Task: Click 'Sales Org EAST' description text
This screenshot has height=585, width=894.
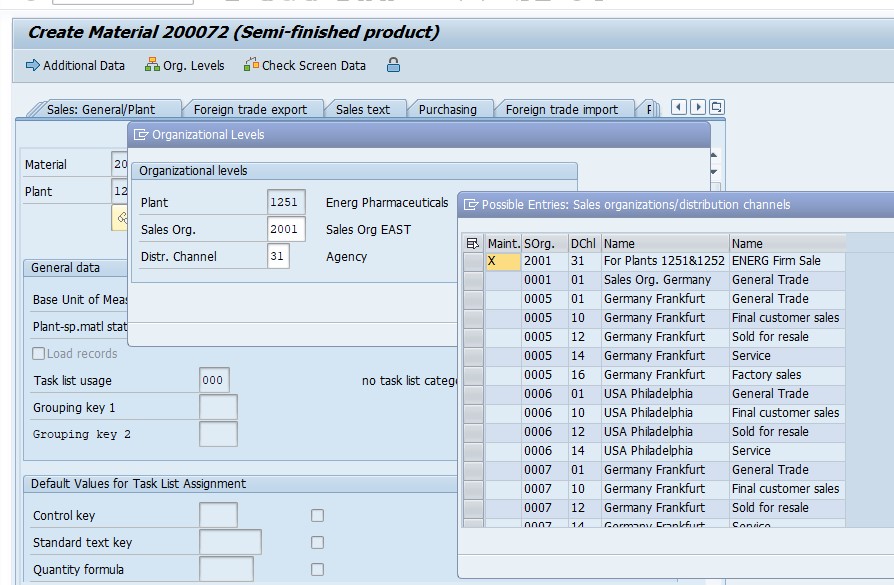Action: click(368, 230)
